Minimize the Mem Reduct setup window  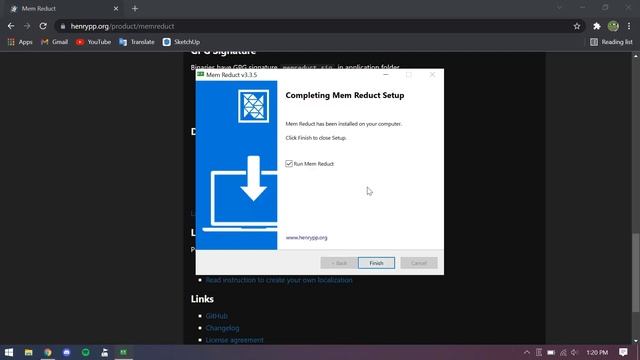(386, 75)
